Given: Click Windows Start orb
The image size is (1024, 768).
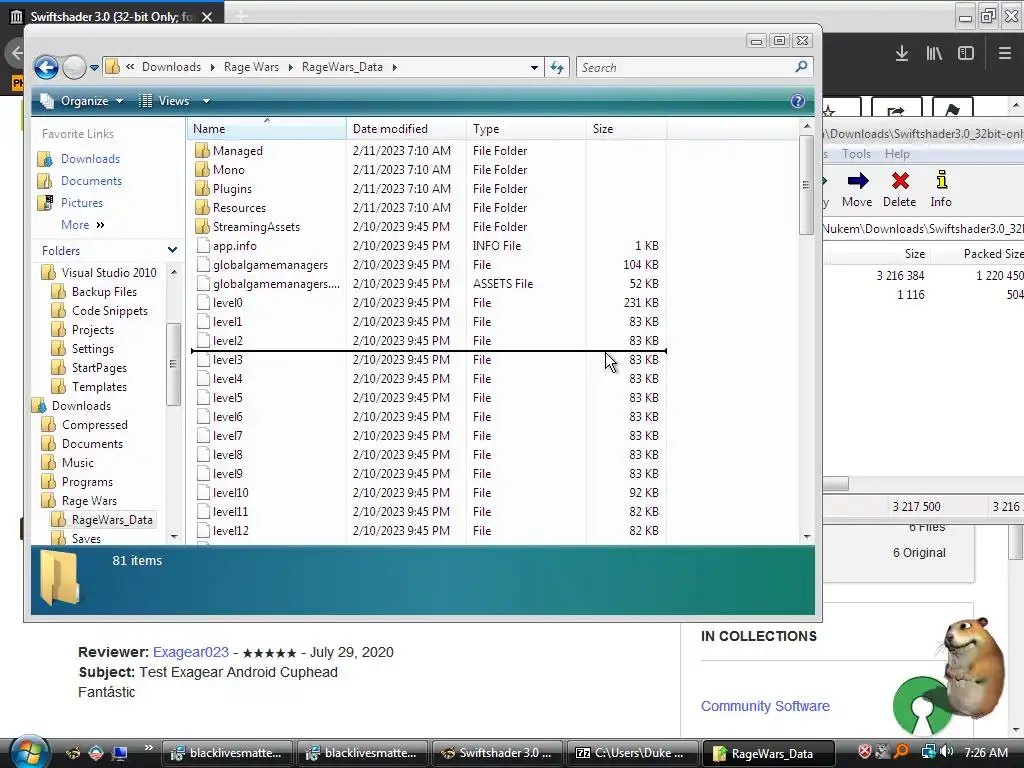Looking at the screenshot, I should [29, 752].
